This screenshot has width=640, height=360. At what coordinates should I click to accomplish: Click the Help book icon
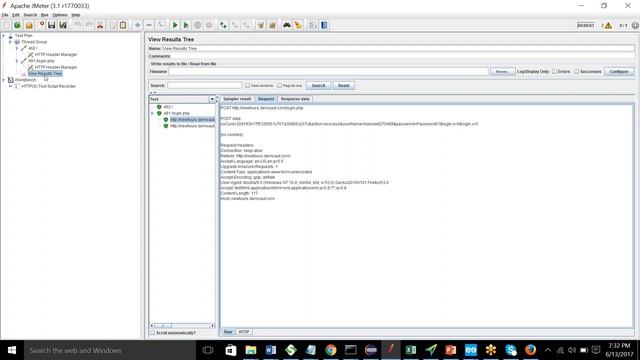[324, 25]
